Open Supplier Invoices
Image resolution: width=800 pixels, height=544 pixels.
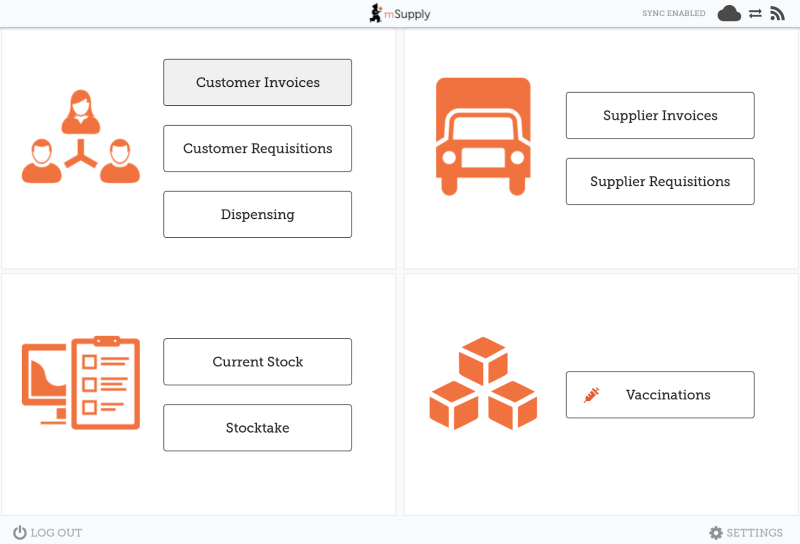(x=660, y=115)
